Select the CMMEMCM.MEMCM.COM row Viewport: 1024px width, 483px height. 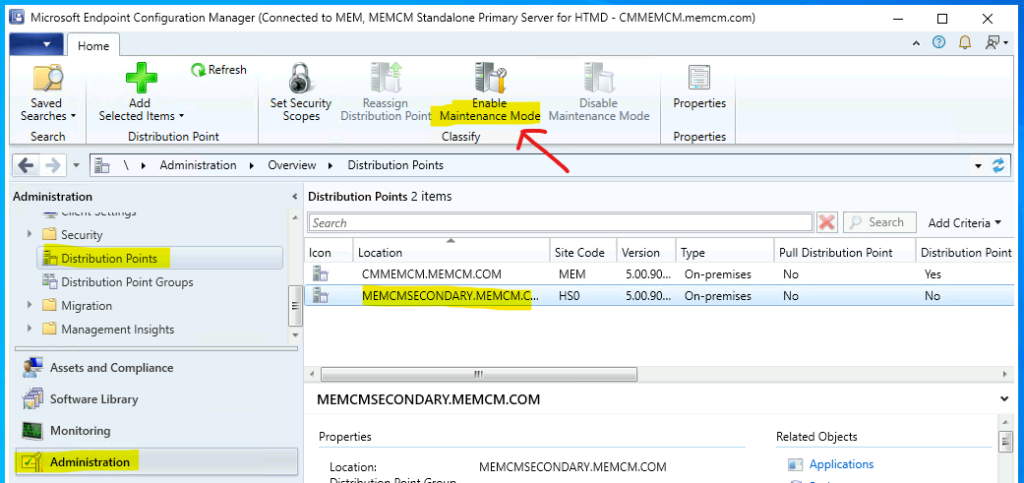pyautogui.click(x=659, y=274)
